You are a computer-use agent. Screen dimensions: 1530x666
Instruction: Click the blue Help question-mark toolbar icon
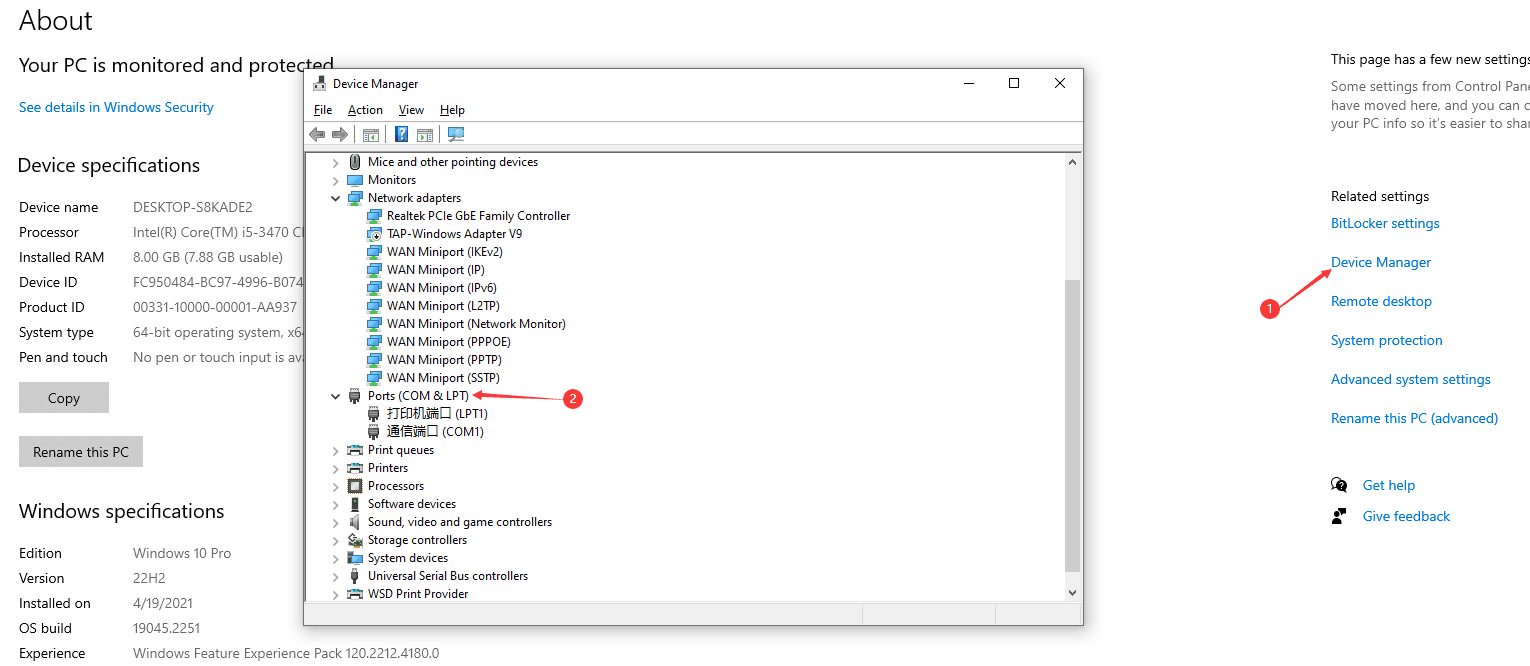401,135
